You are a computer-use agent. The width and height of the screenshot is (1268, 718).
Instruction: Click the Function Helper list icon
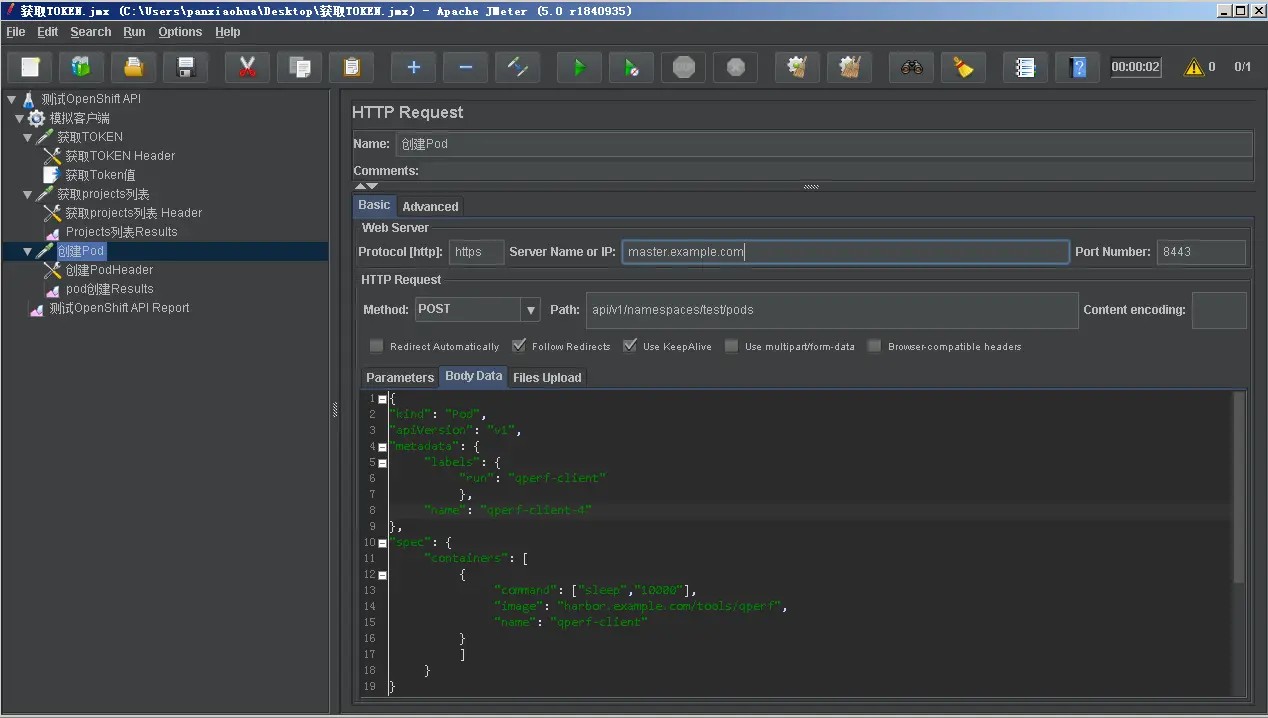point(1025,68)
